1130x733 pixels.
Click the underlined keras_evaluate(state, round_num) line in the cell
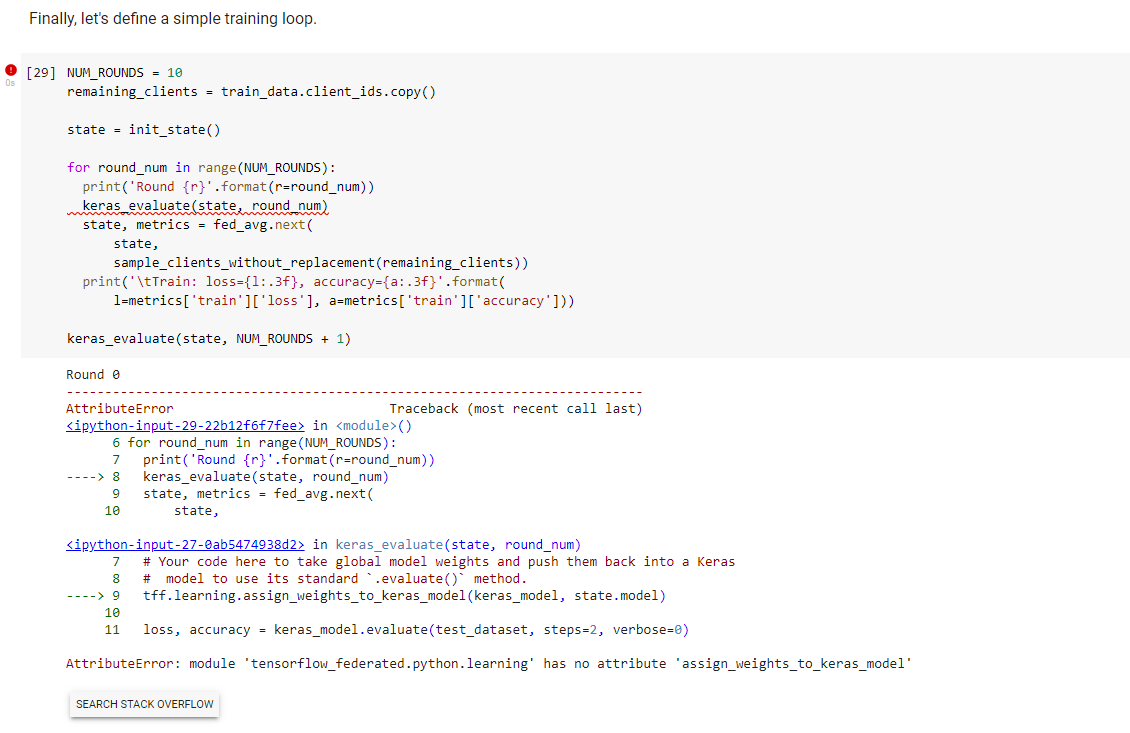click(205, 206)
